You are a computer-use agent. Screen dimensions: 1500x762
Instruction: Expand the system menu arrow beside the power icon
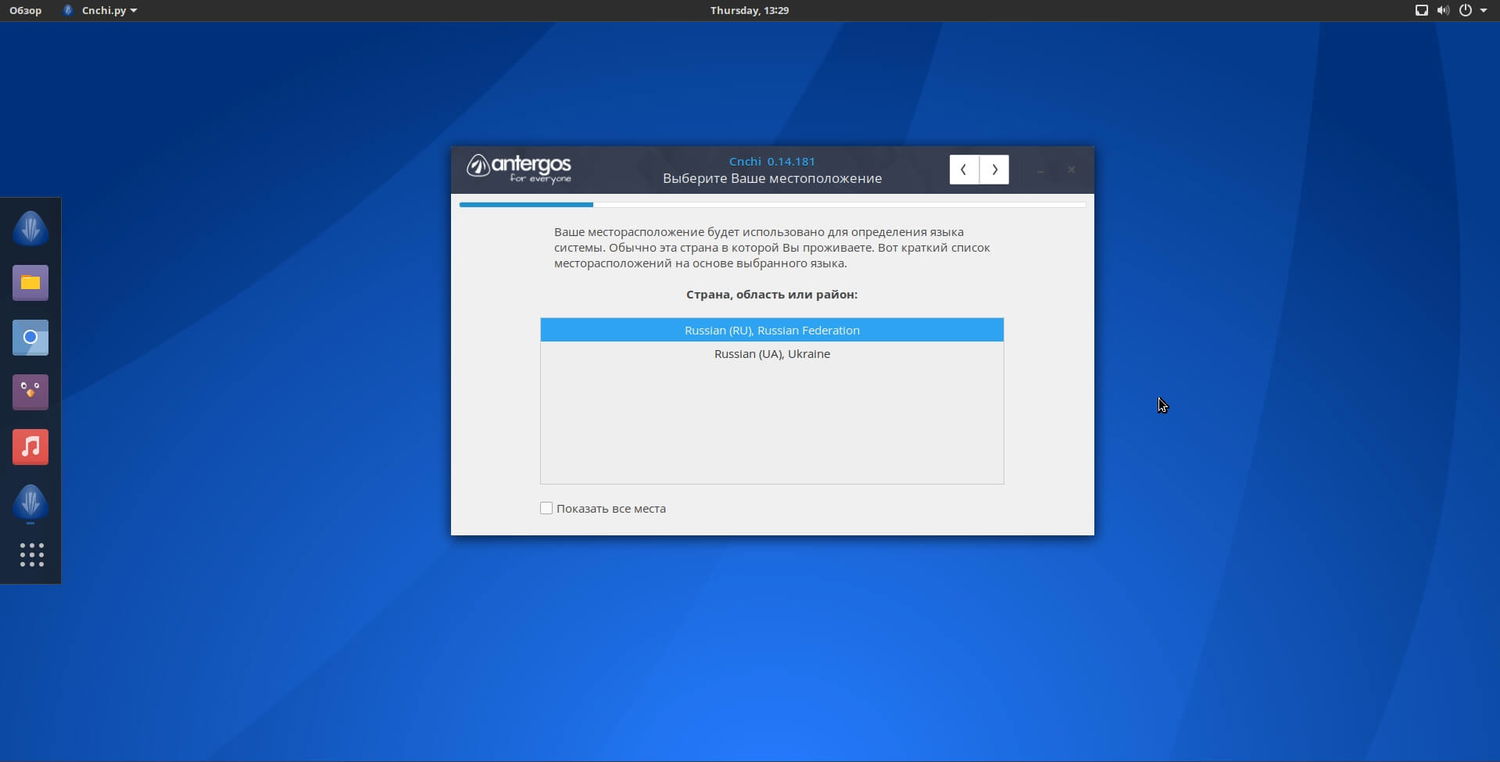pos(1483,10)
